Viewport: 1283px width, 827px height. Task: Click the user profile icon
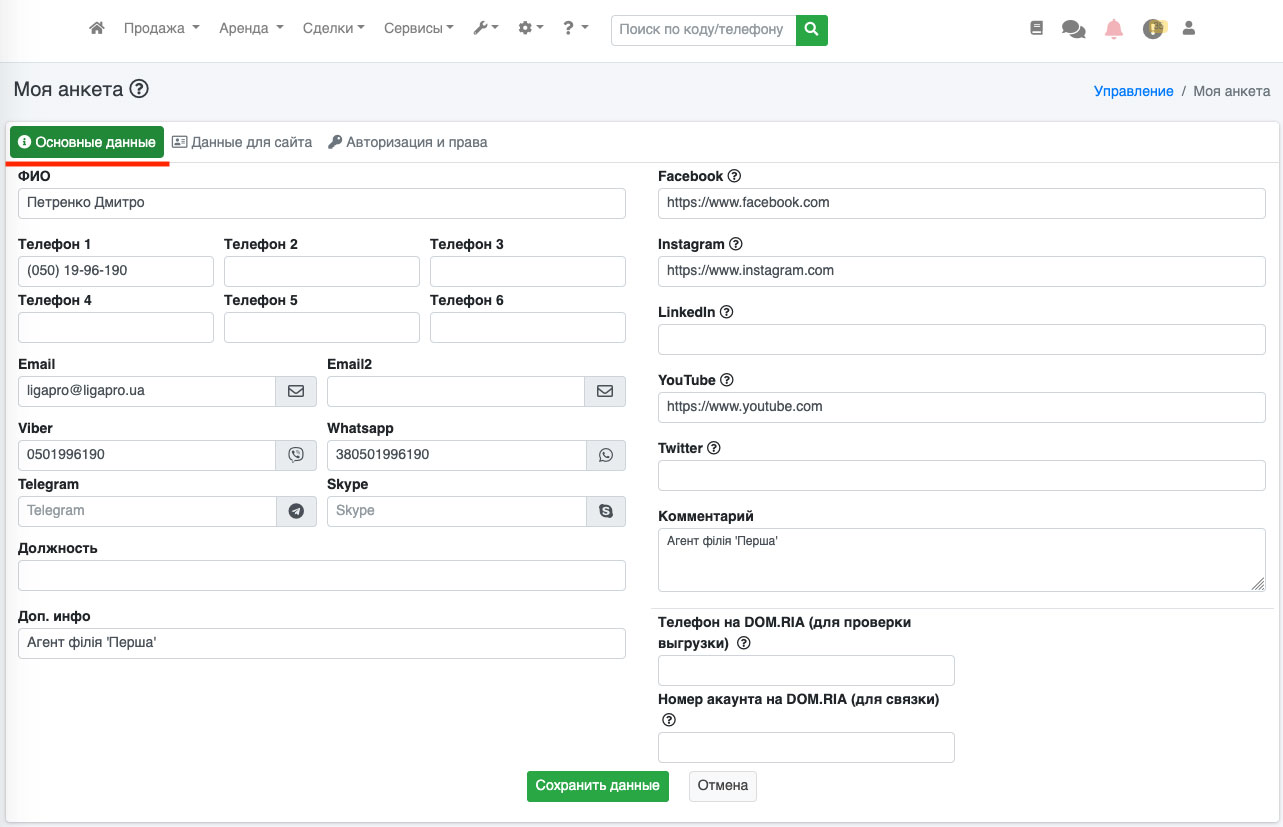(x=1189, y=29)
